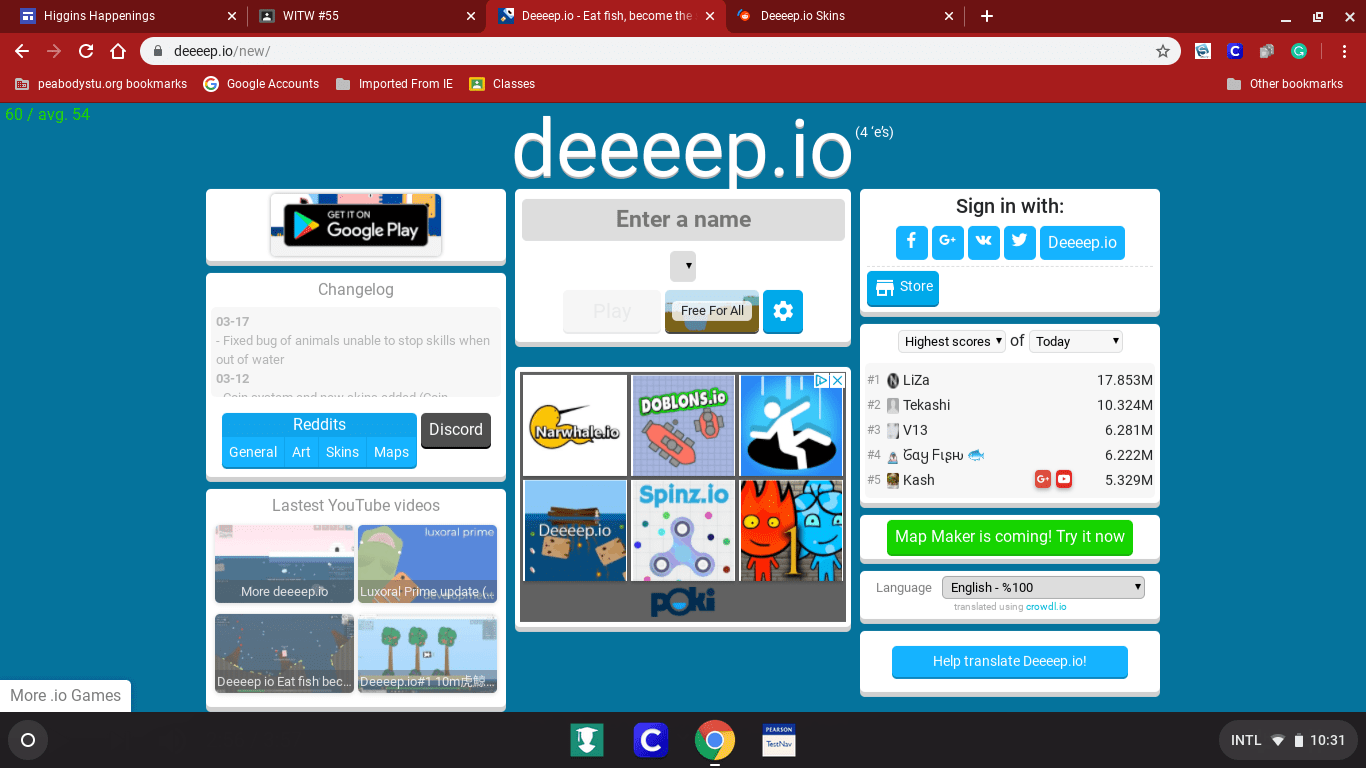Screen dimensions: 1366x768
Task: Open the Store button
Action: coord(903,288)
